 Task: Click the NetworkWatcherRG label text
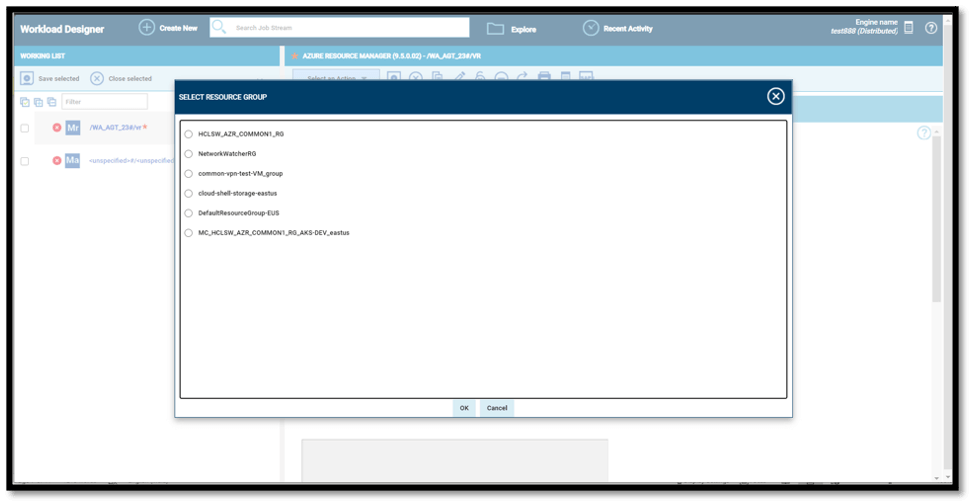(x=227, y=154)
